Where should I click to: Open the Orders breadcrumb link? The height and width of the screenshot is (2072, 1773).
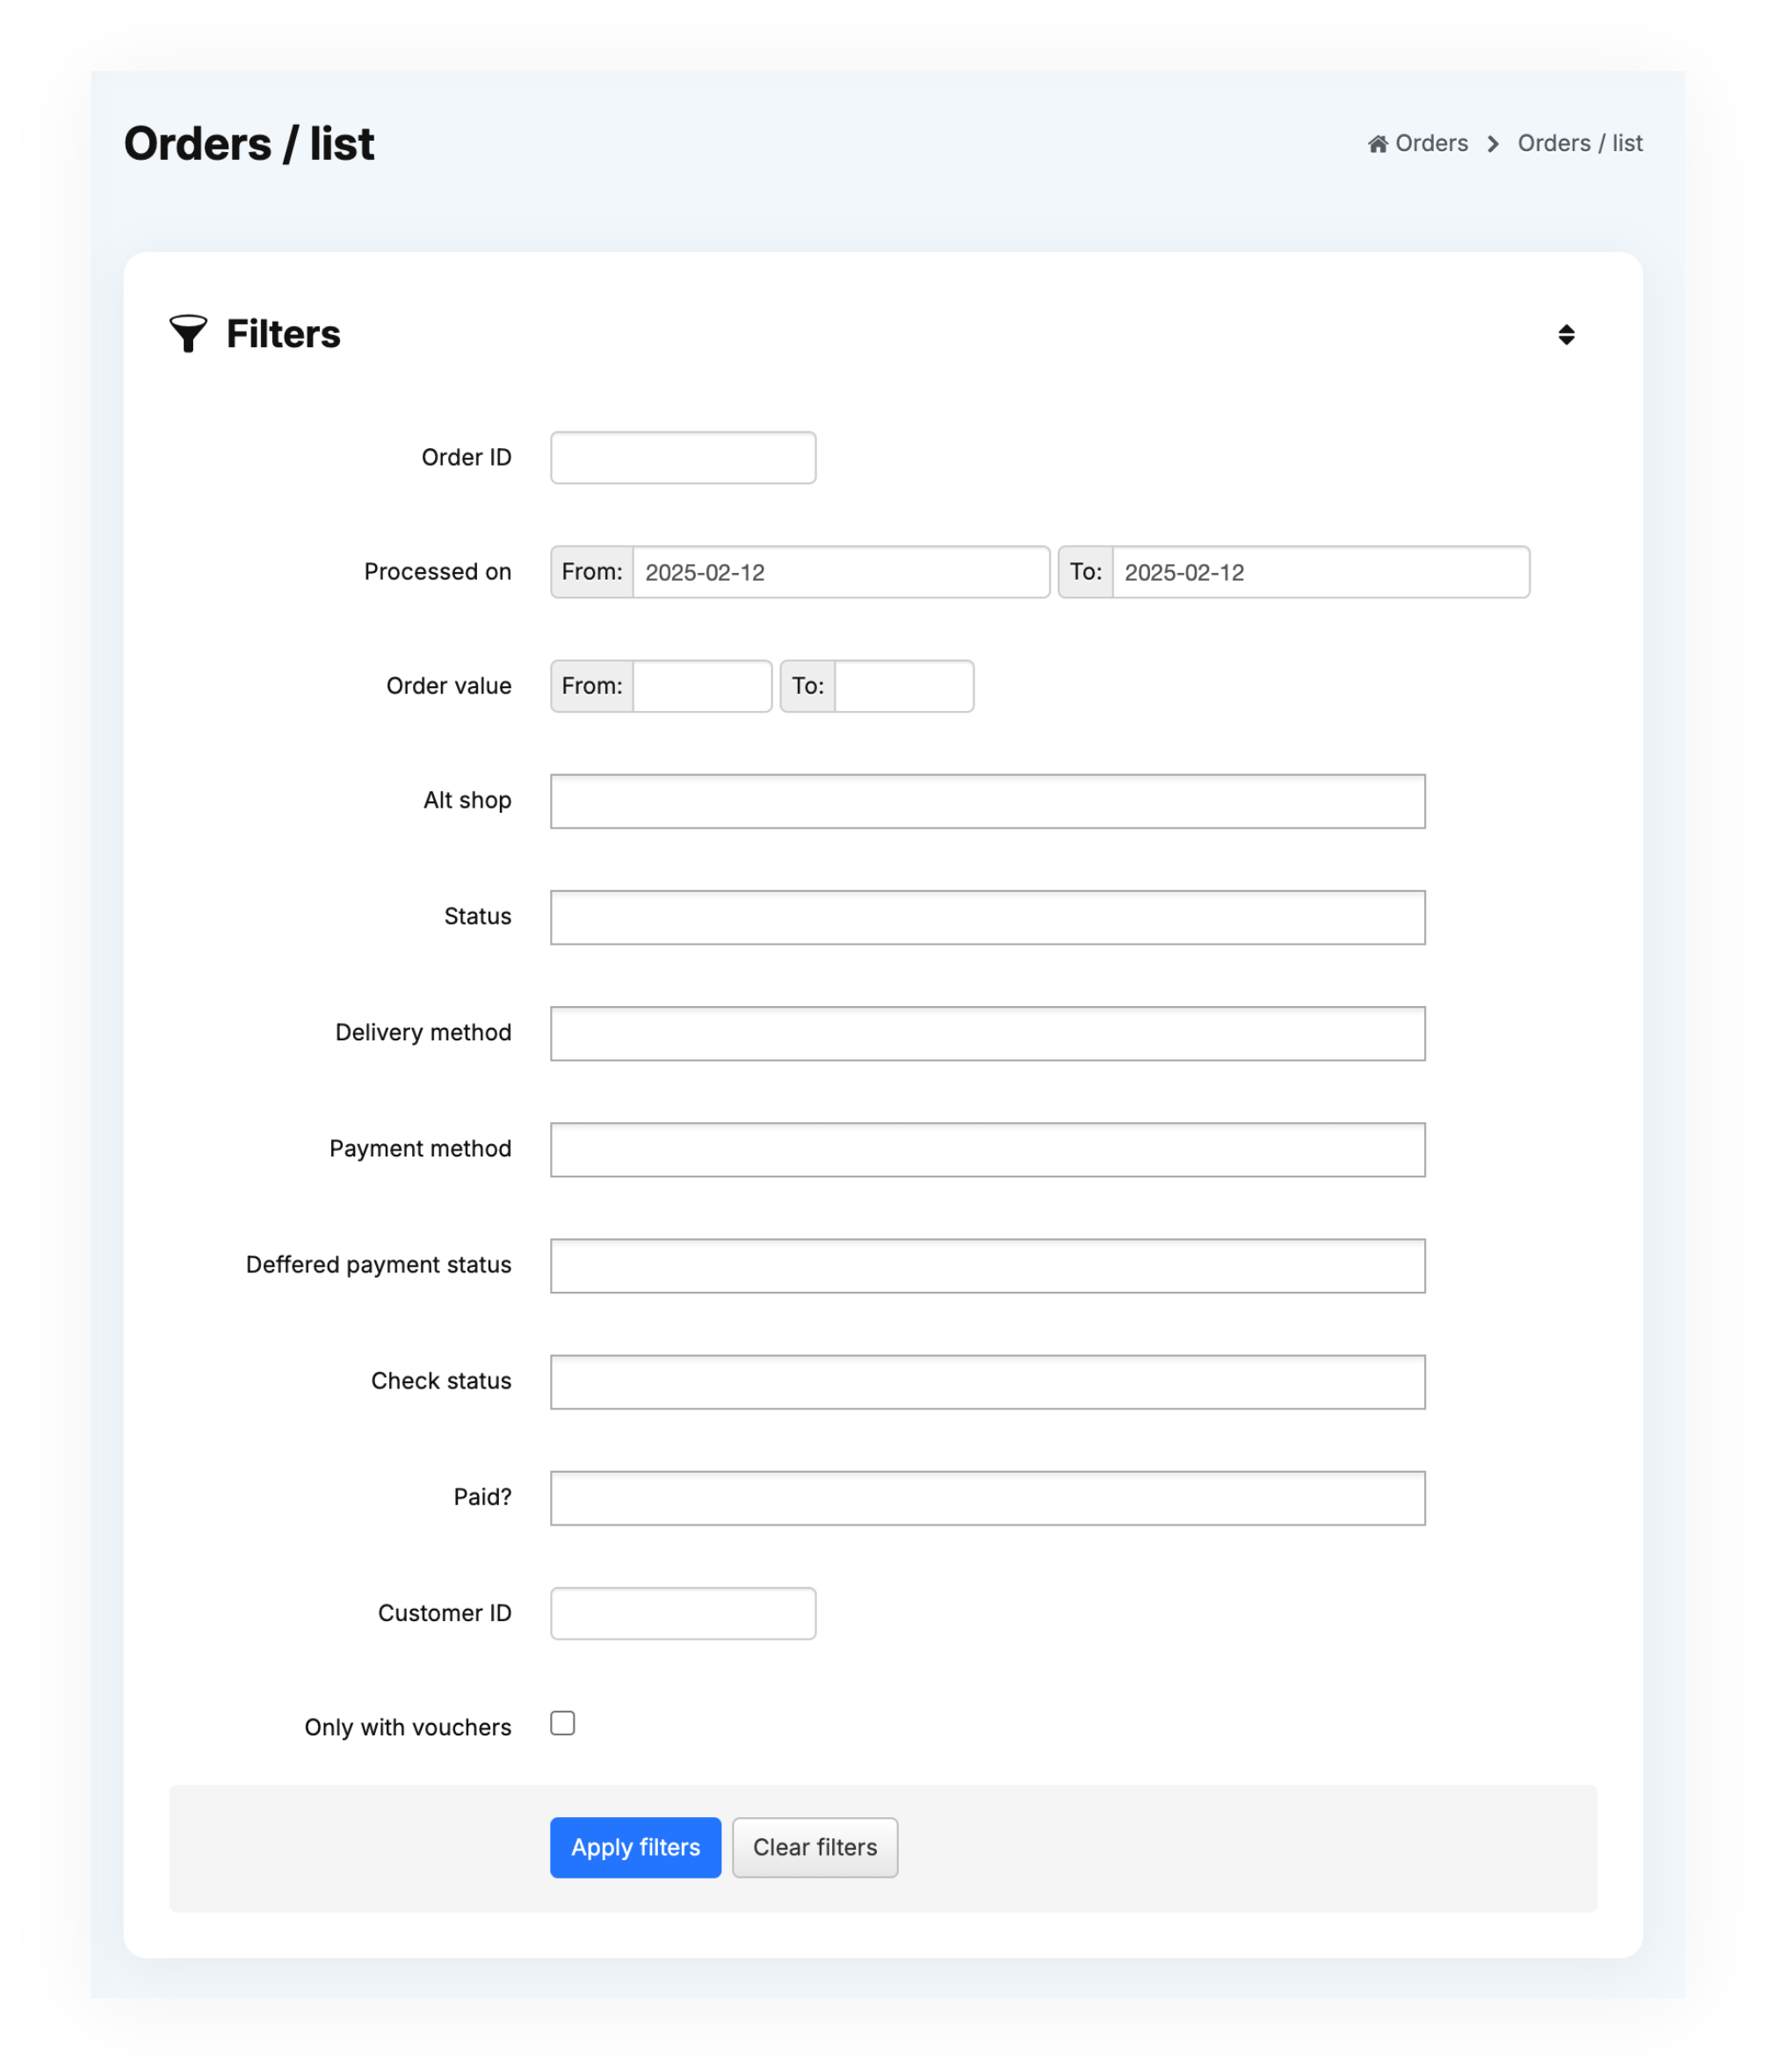click(x=1431, y=144)
